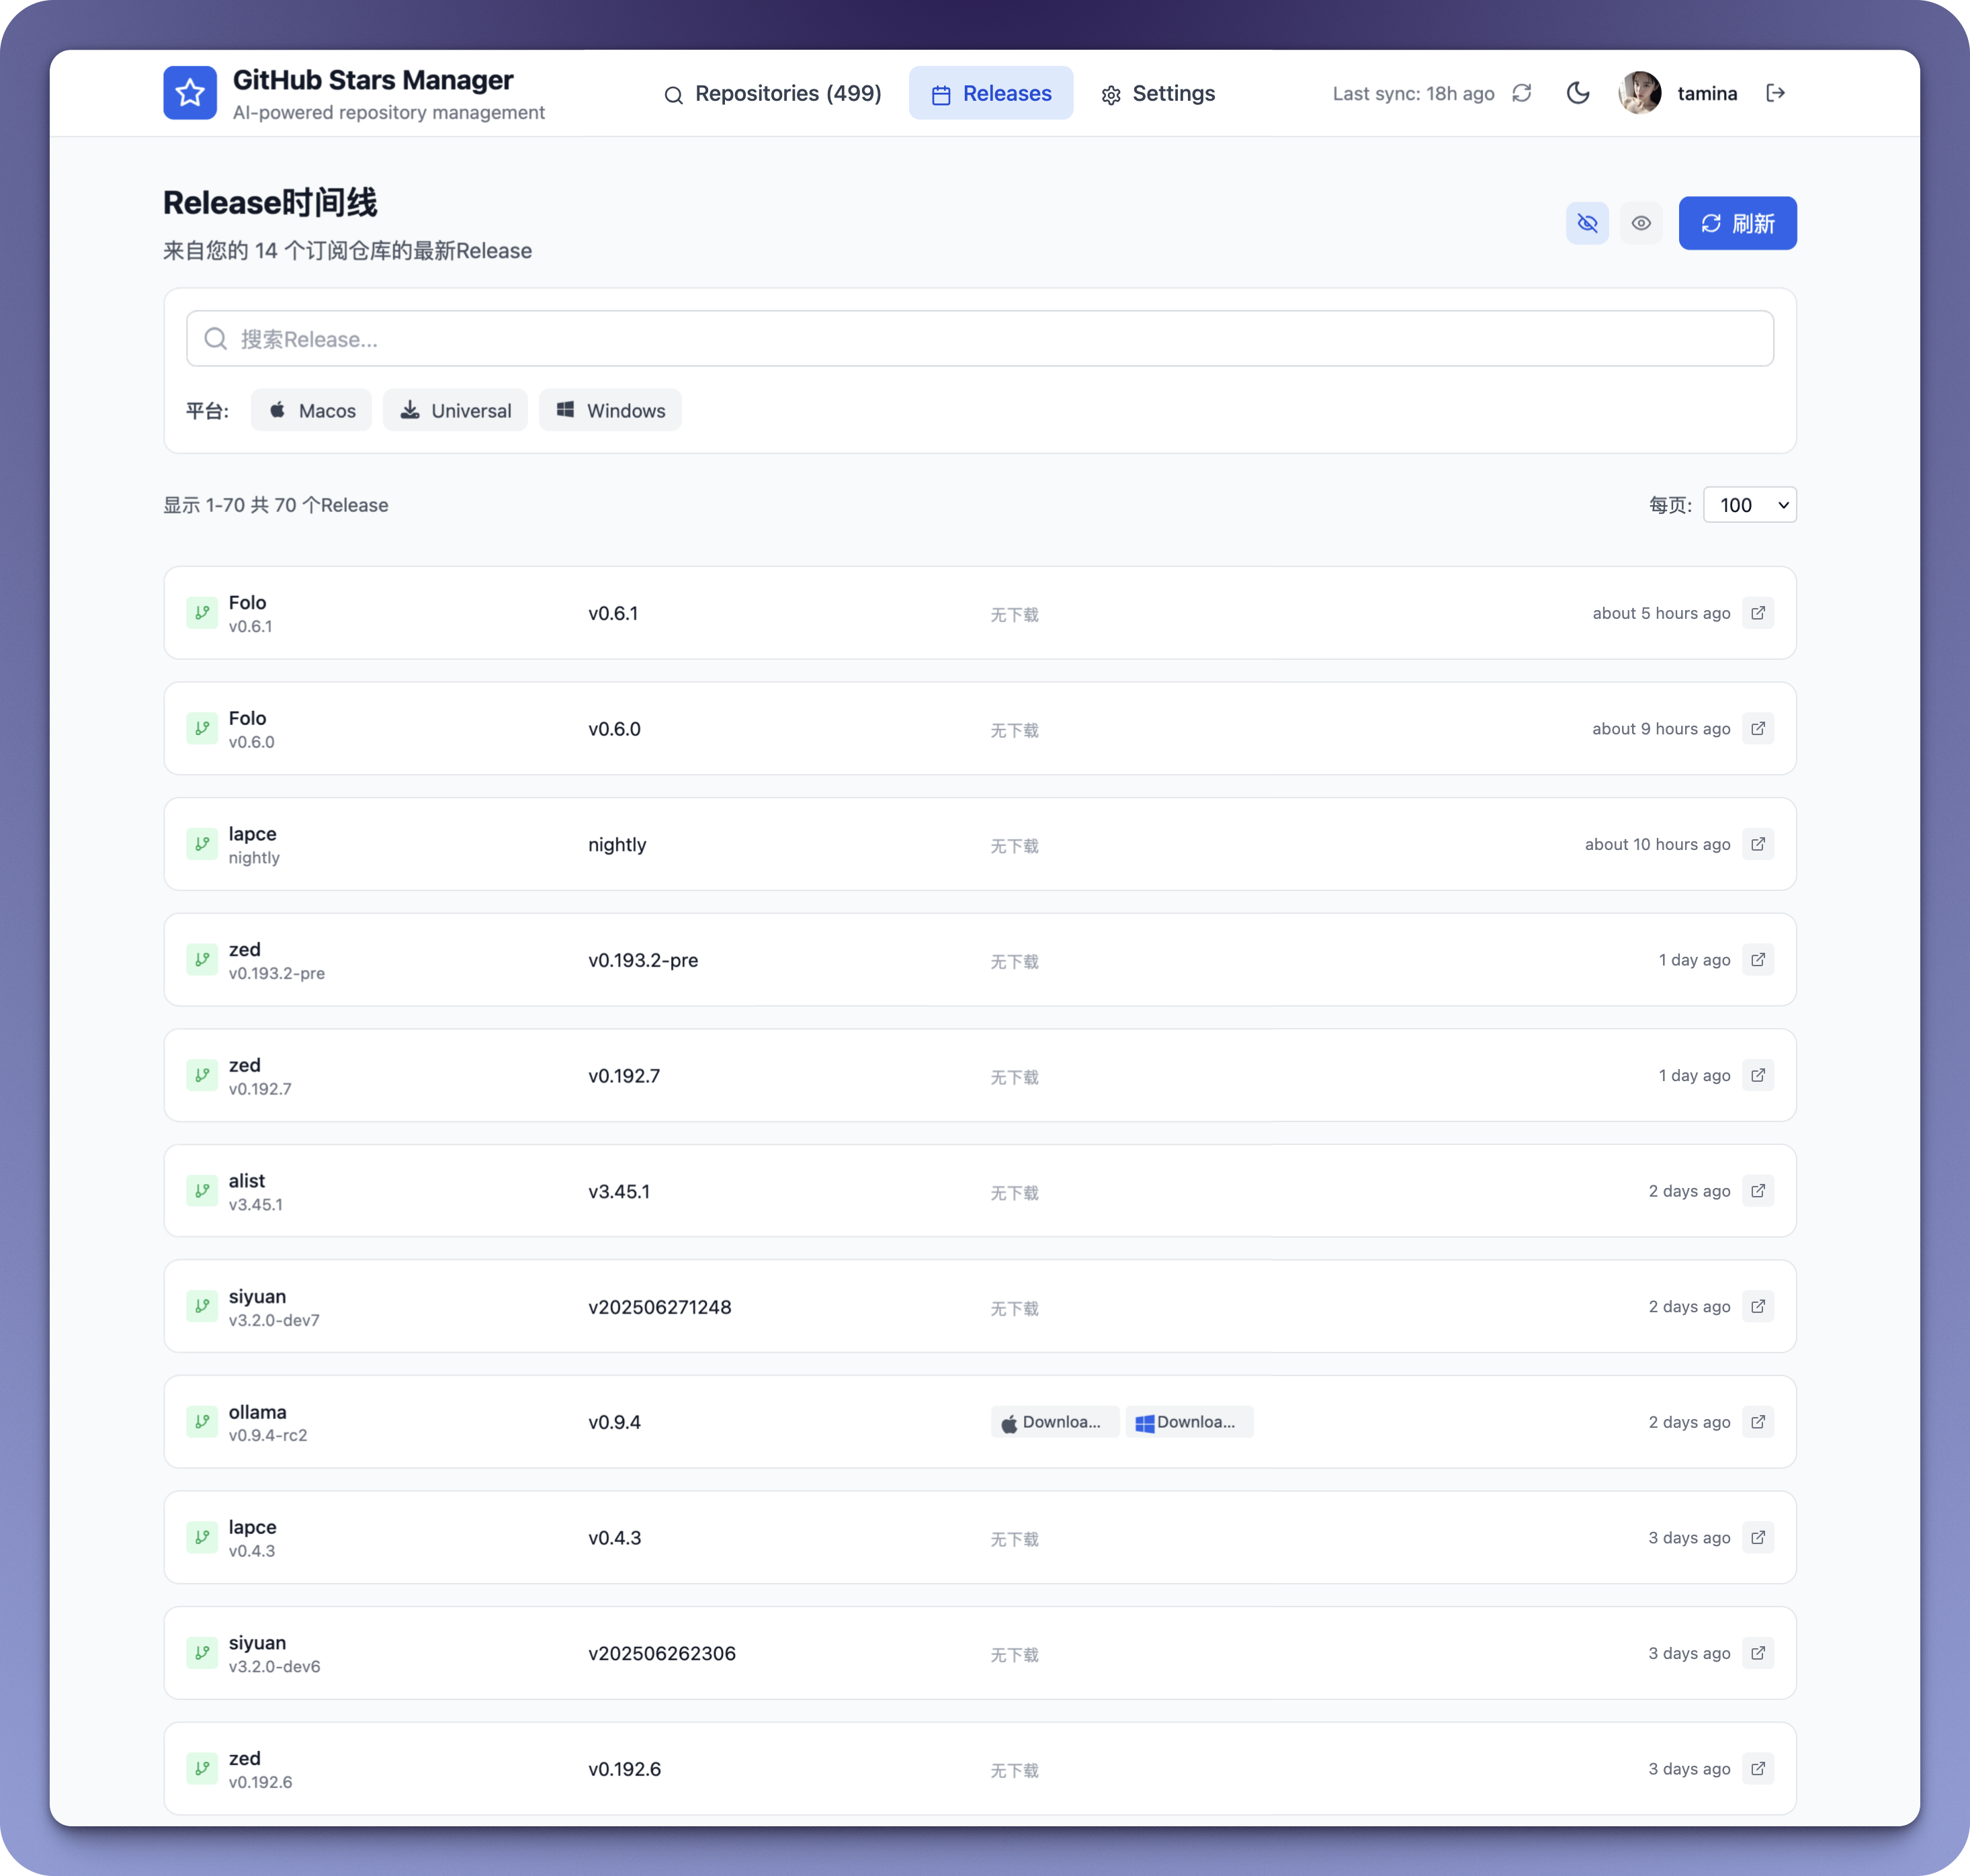Toggle the open eye show view button
The image size is (1970, 1876).
(1641, 223)
